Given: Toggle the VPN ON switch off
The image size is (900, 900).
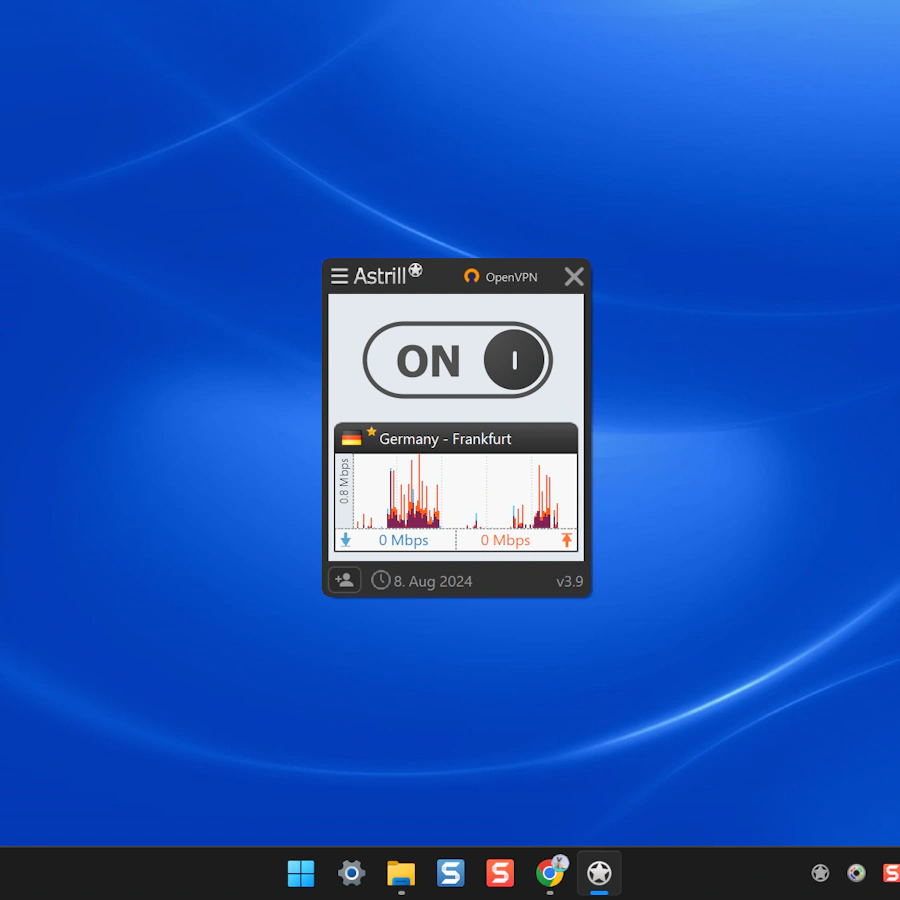Looking at the screenshot, I should (458, 360).
